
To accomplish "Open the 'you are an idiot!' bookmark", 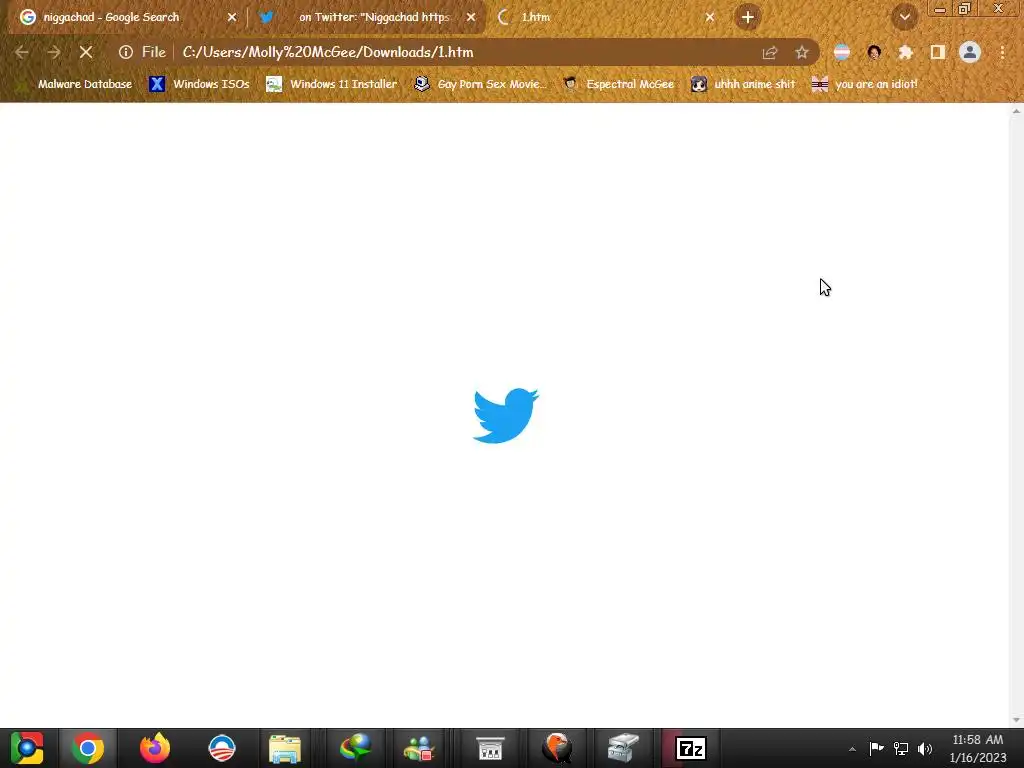I will tap(865, 84).
